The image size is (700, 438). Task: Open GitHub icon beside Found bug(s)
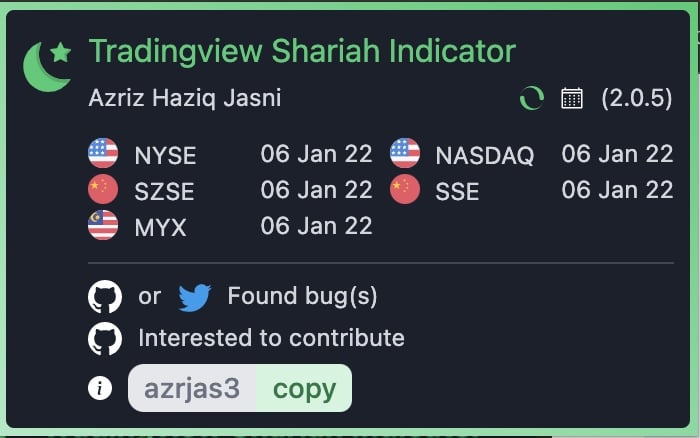105,296
